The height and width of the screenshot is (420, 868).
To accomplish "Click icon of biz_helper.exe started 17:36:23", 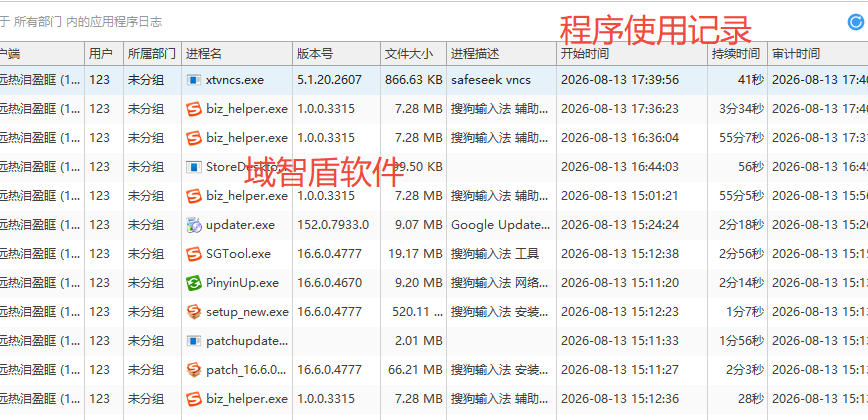I will tap(193, 109).
